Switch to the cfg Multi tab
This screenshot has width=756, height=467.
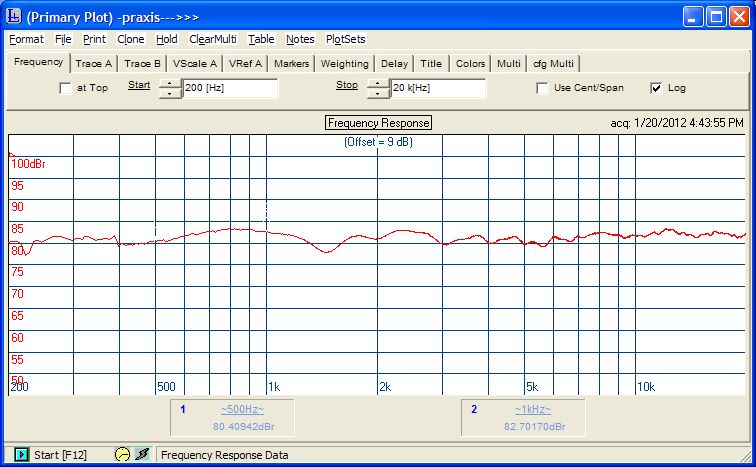tap(554, 64)
